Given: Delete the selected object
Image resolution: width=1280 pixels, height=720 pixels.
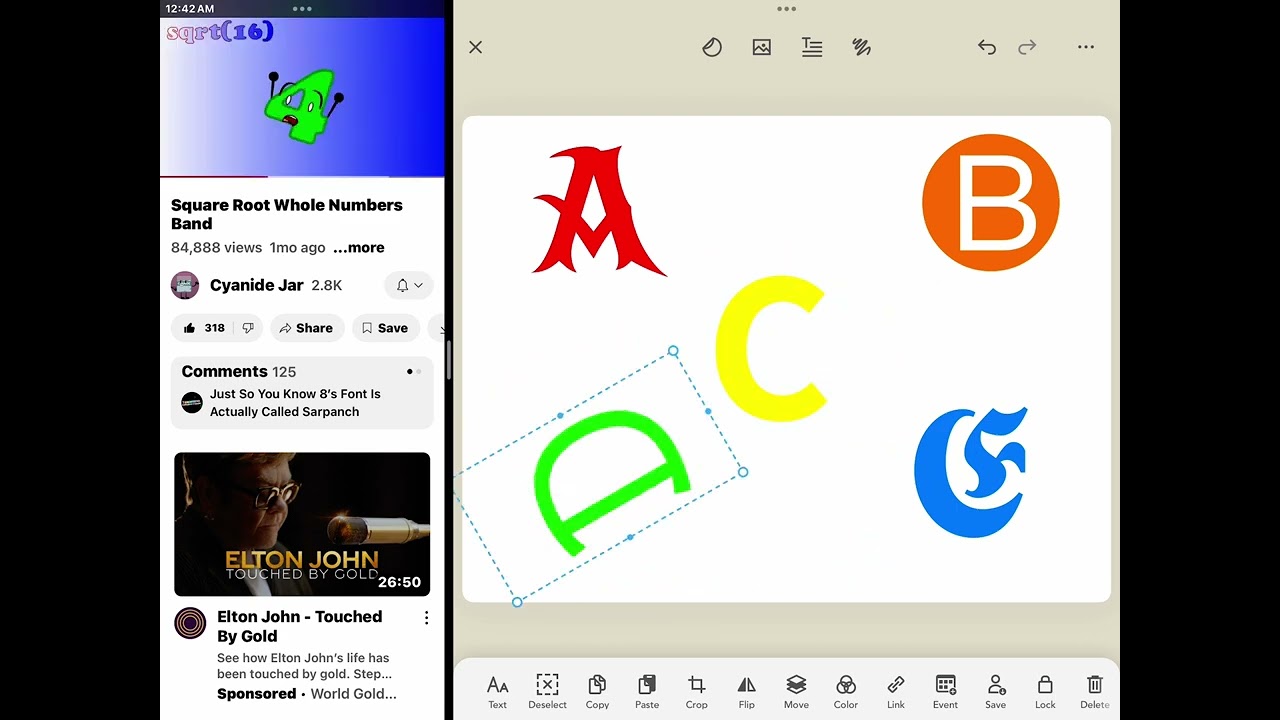Looking at the screenshot, I should tap(1095, 692).
